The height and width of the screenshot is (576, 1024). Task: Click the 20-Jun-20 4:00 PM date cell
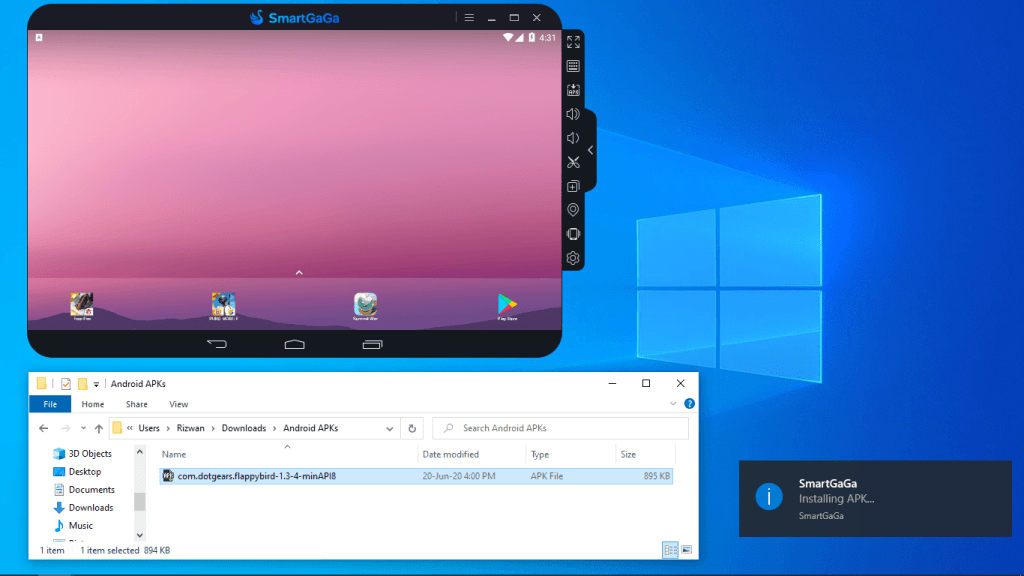tap(458, 476)
